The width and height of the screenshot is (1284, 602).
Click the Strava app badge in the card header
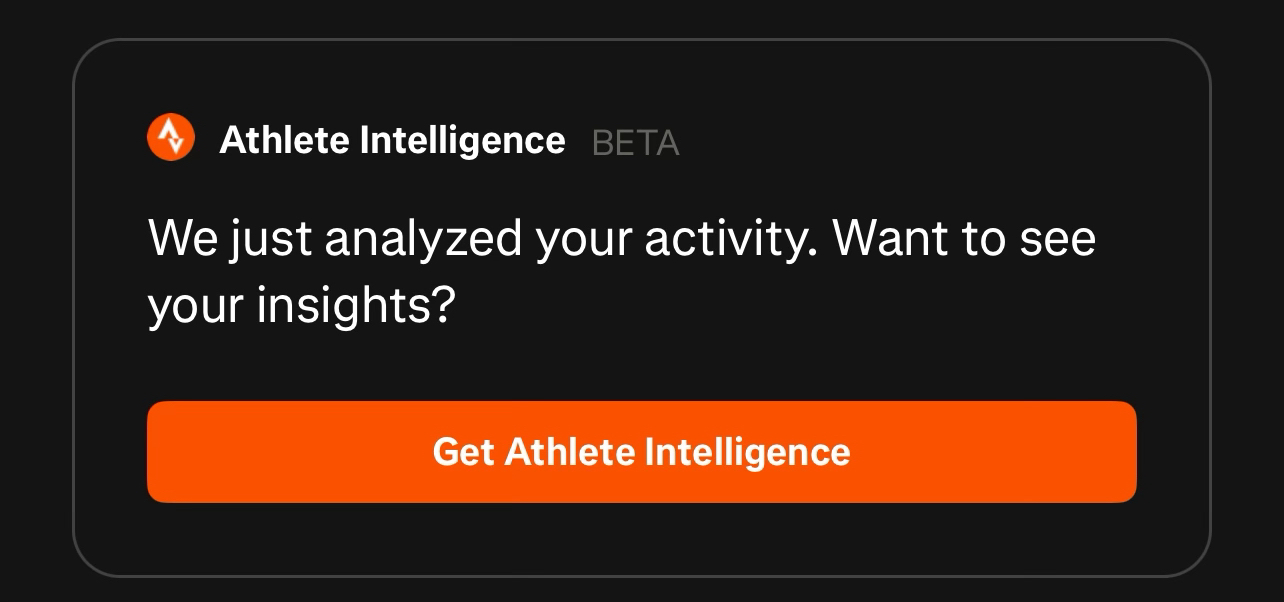pos(171,137)
